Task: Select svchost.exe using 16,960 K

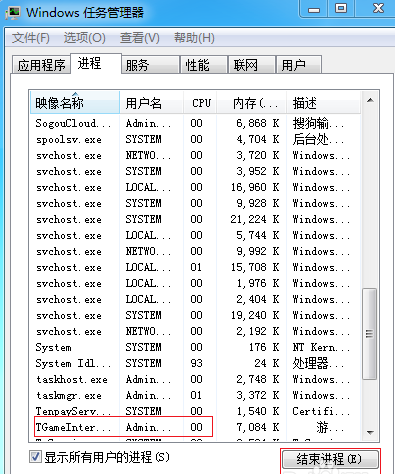Action: [x=195, y=187]
